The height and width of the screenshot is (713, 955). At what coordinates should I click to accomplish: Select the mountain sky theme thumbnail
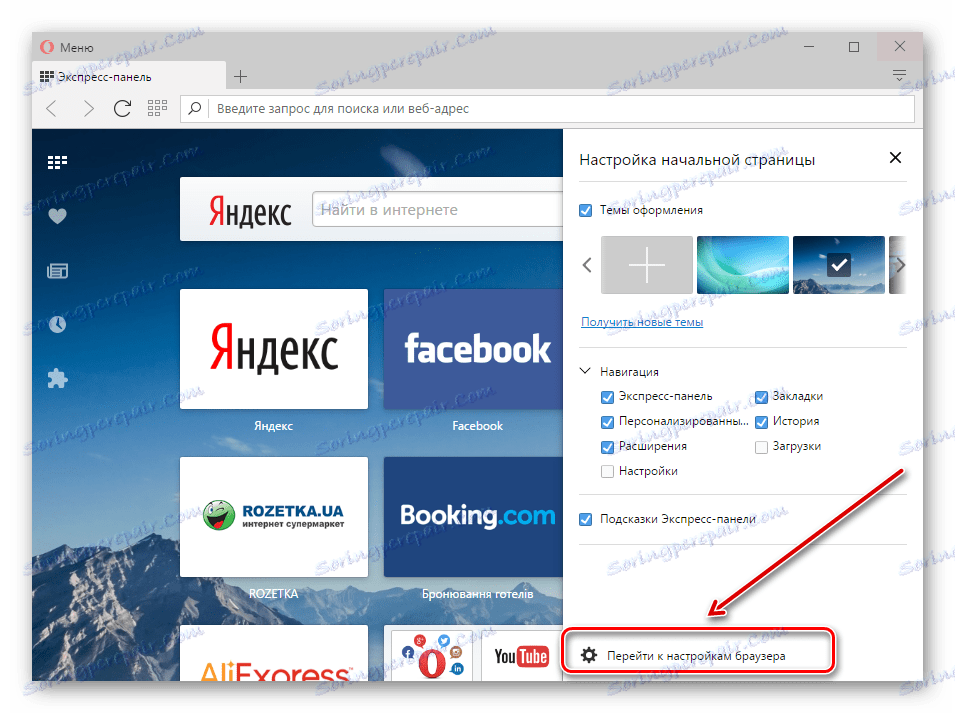(839, 265)
